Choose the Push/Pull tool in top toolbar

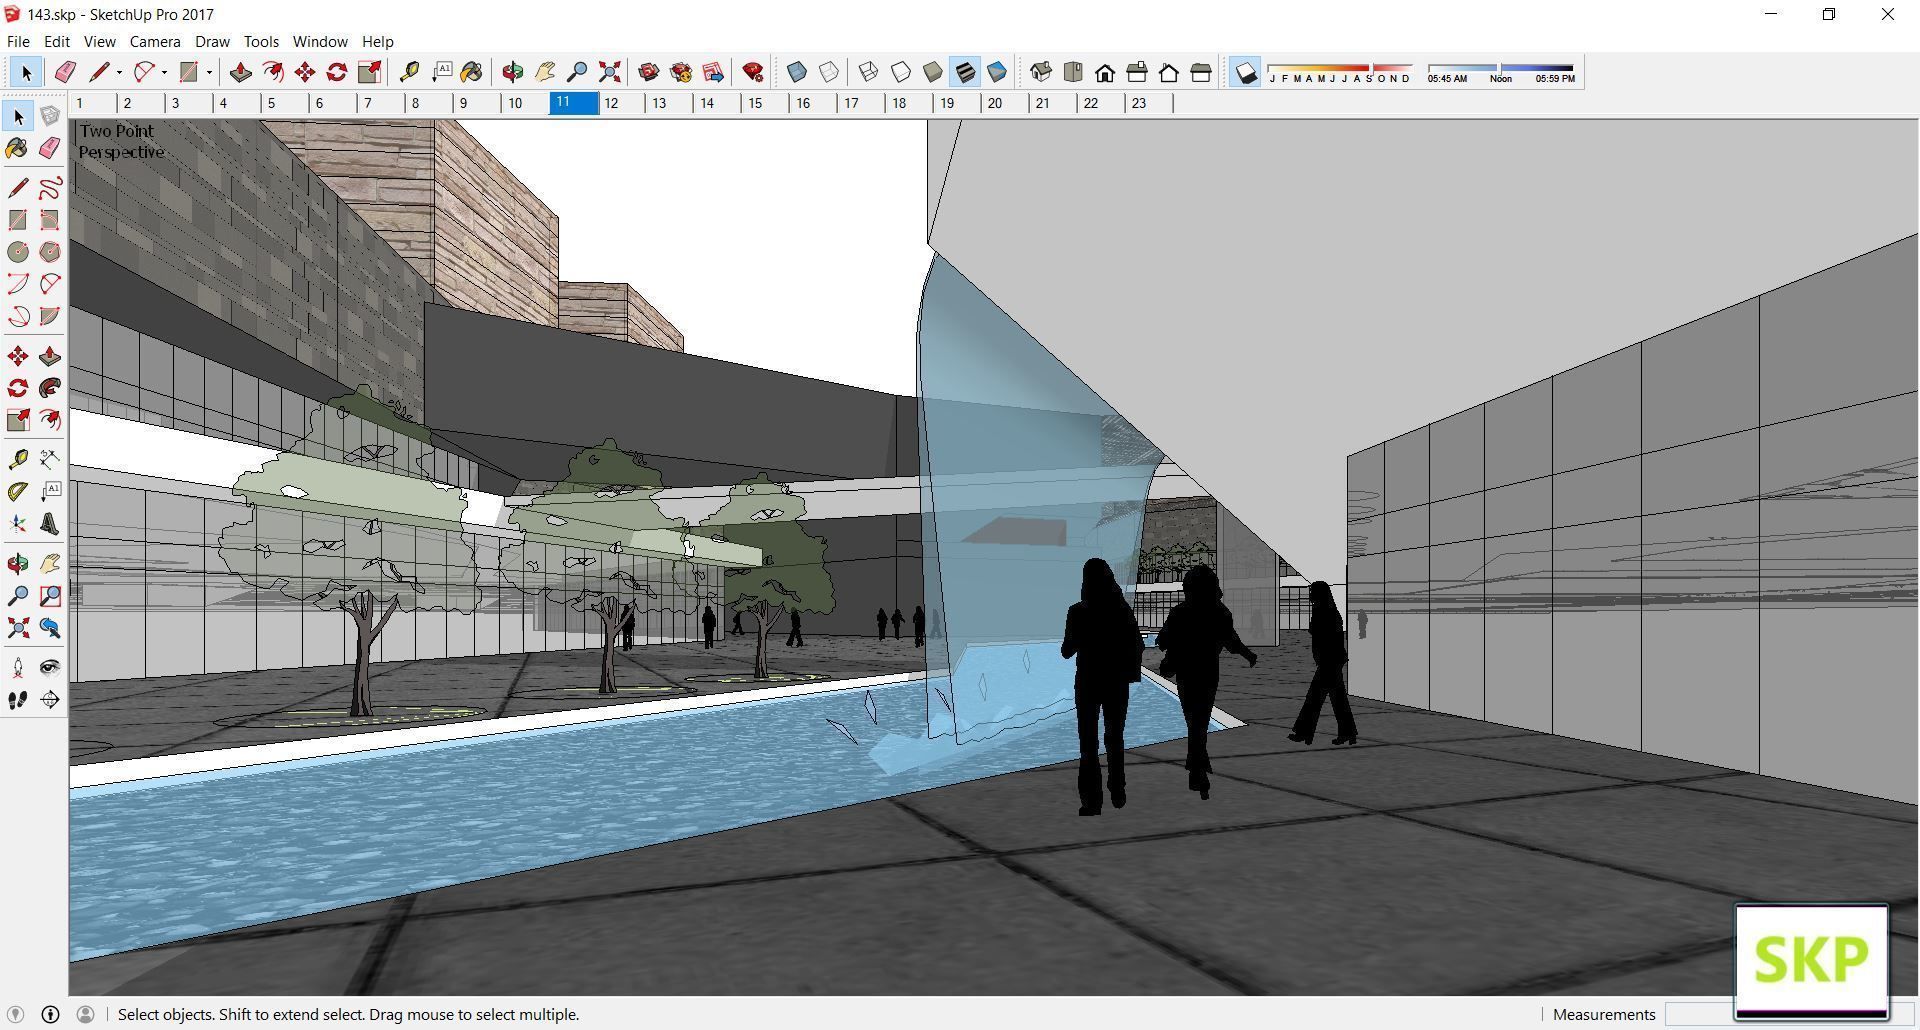click(240, 72)
